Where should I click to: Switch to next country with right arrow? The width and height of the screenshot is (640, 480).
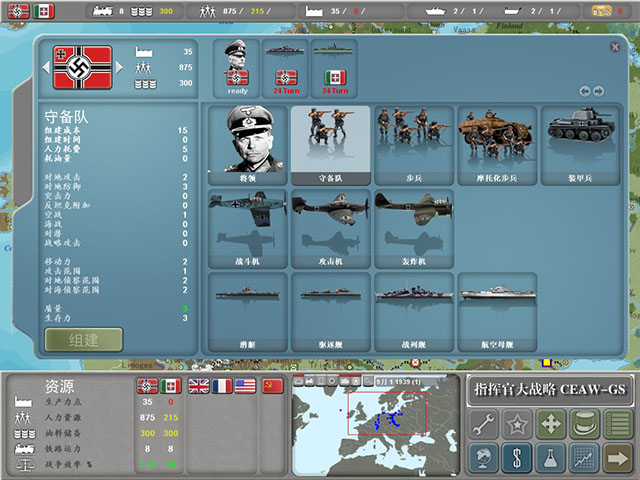pos(121,67)
